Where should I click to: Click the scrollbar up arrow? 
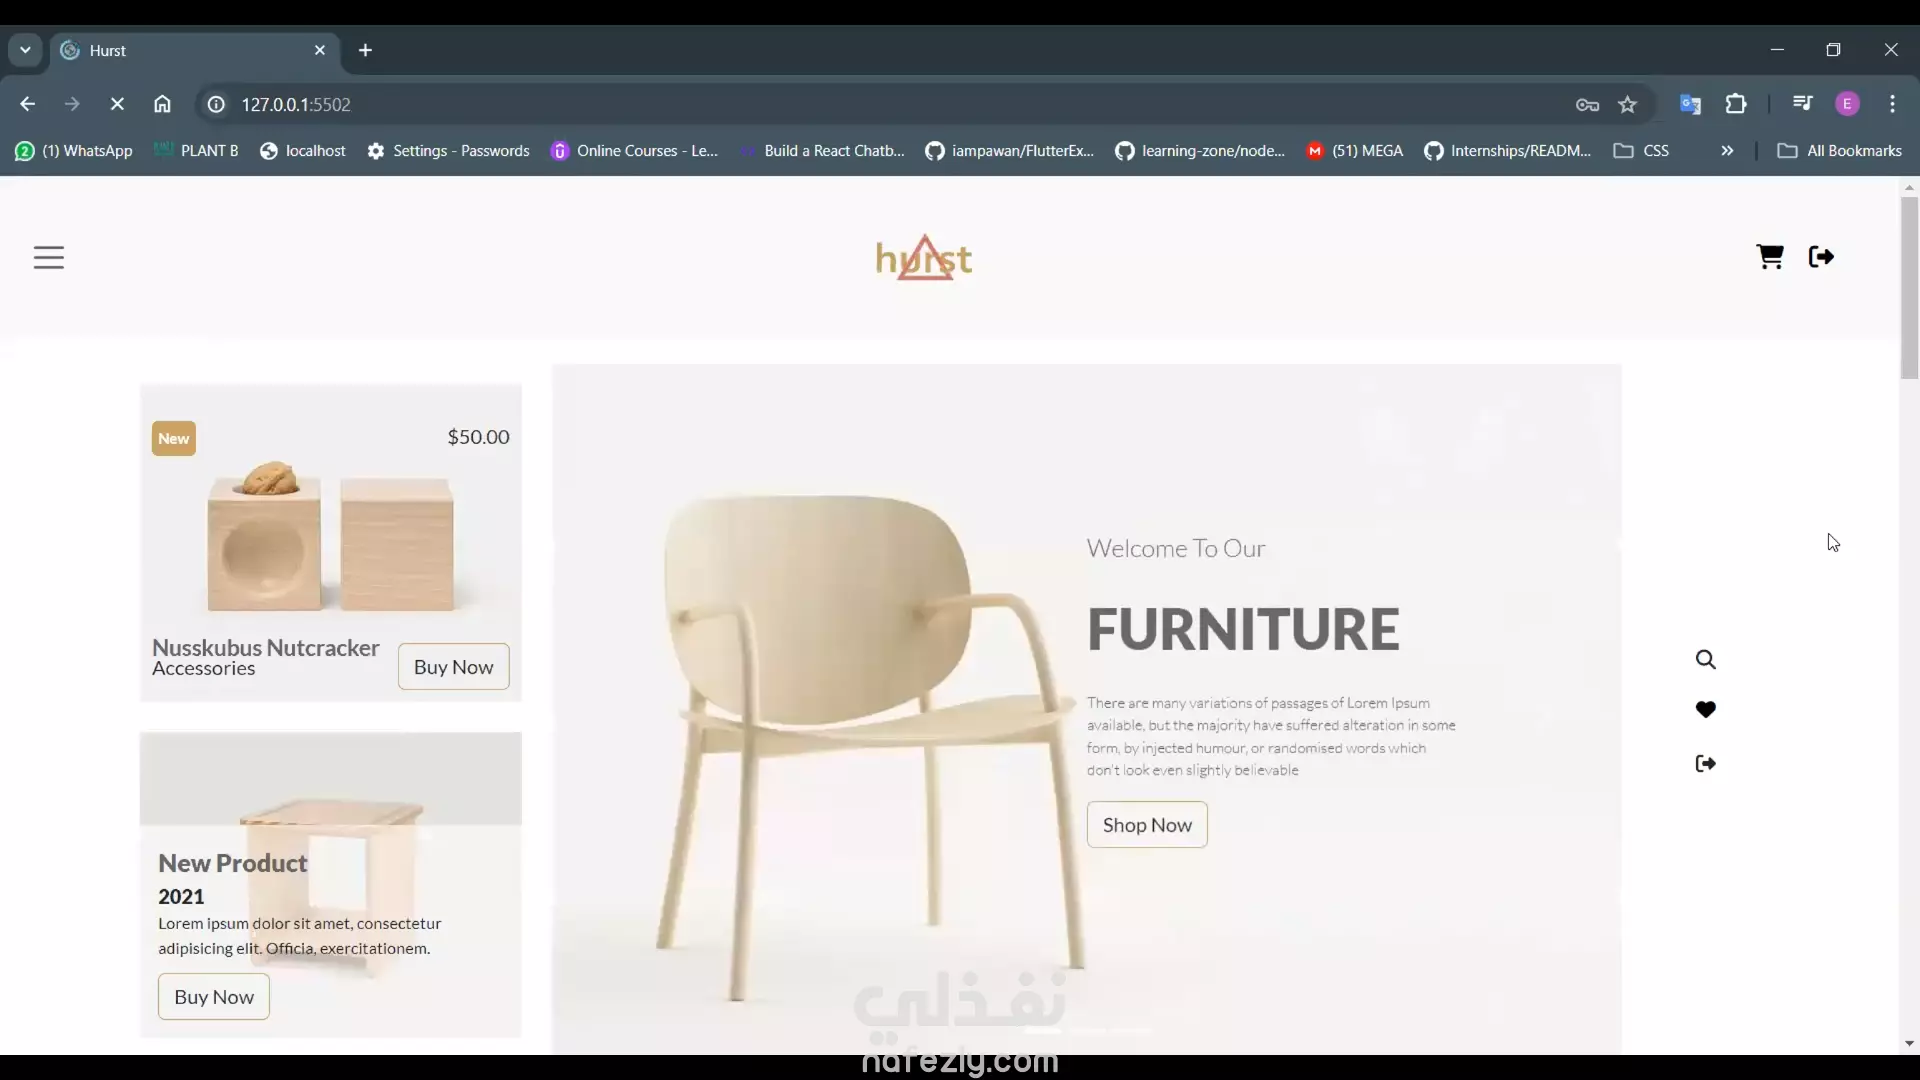1910,187
